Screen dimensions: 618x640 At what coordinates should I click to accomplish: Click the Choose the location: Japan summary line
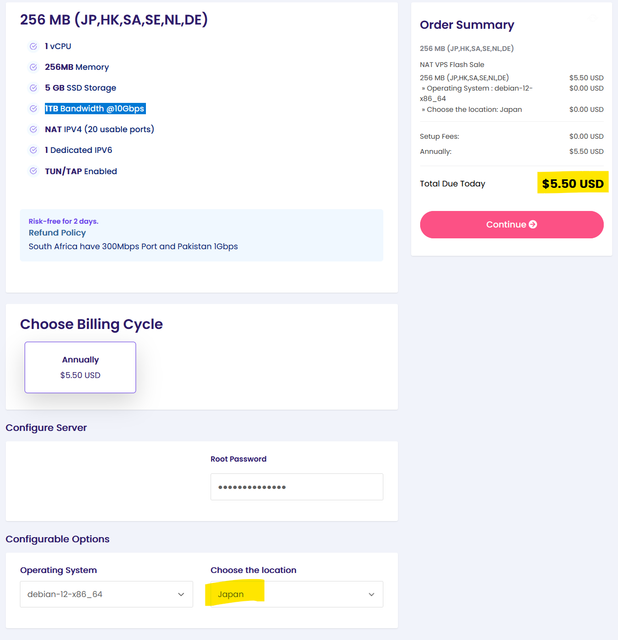point(472,109)
